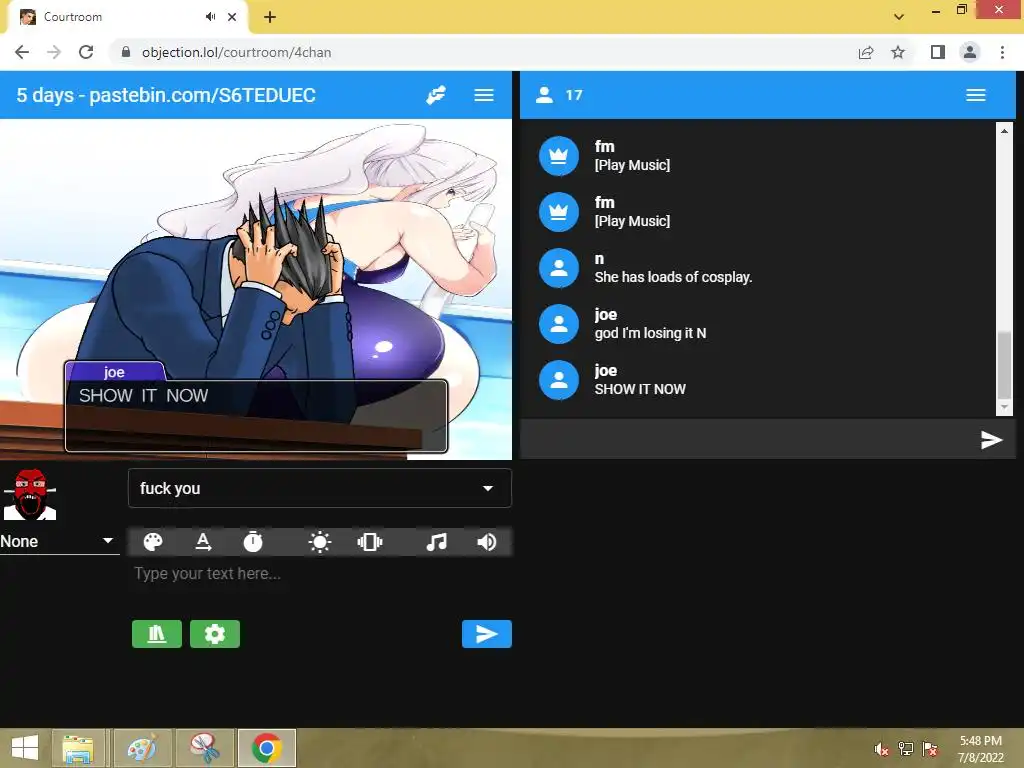Click the chat scrollbar up arrow
The height and width of the screenshot is (768, 1024).
[1004, 131]
